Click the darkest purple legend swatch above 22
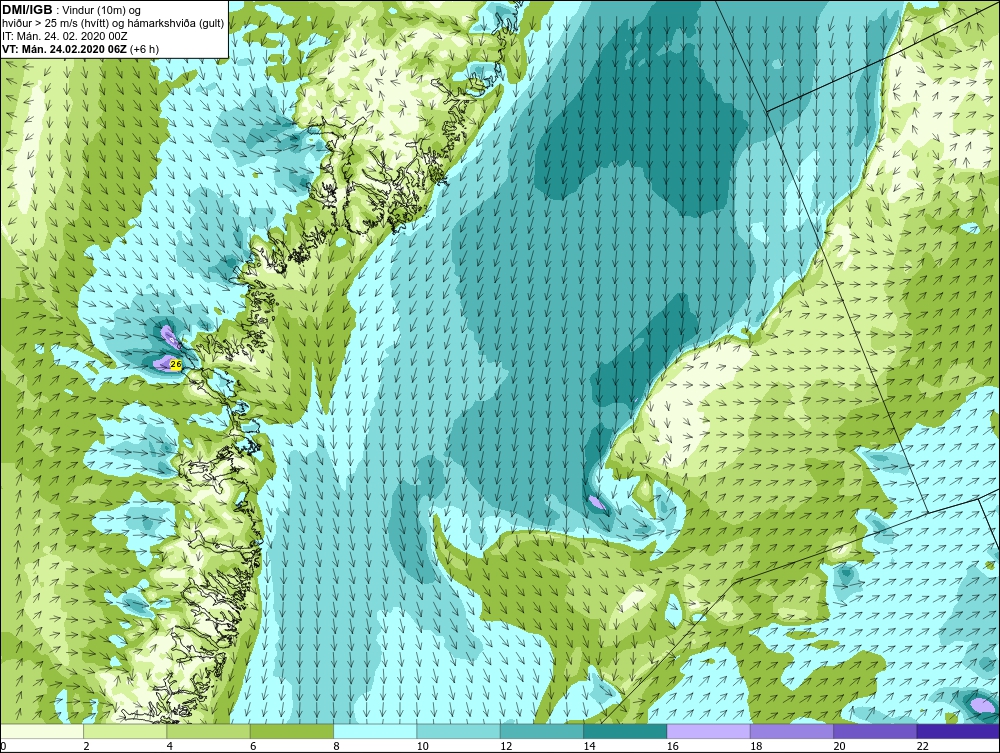 (958, 731)
